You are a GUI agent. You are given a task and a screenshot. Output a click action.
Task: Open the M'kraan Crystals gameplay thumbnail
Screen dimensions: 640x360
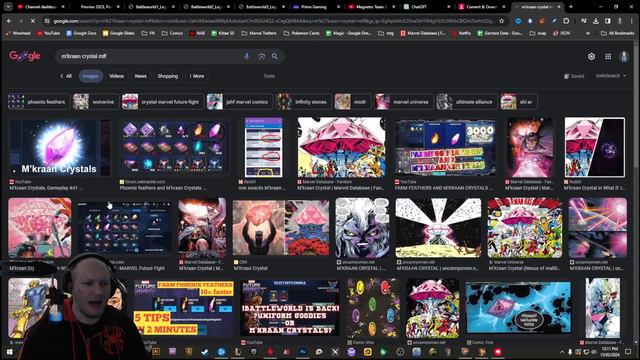pos(60,147)
